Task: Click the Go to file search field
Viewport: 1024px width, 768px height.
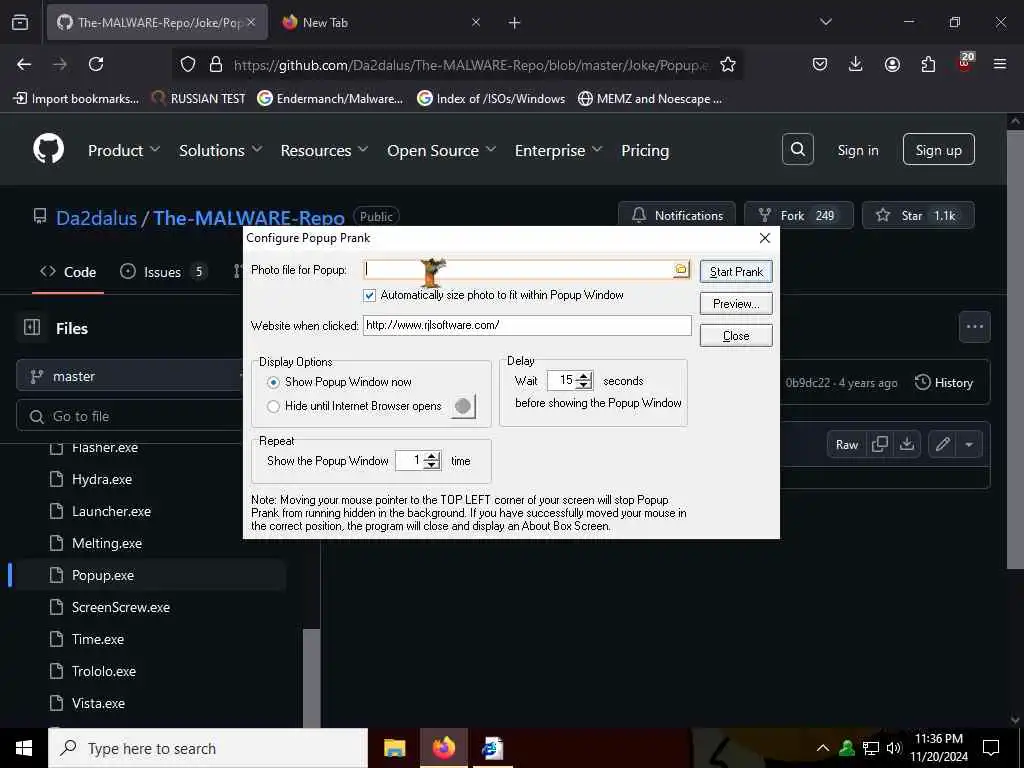Action: (129, 415)
